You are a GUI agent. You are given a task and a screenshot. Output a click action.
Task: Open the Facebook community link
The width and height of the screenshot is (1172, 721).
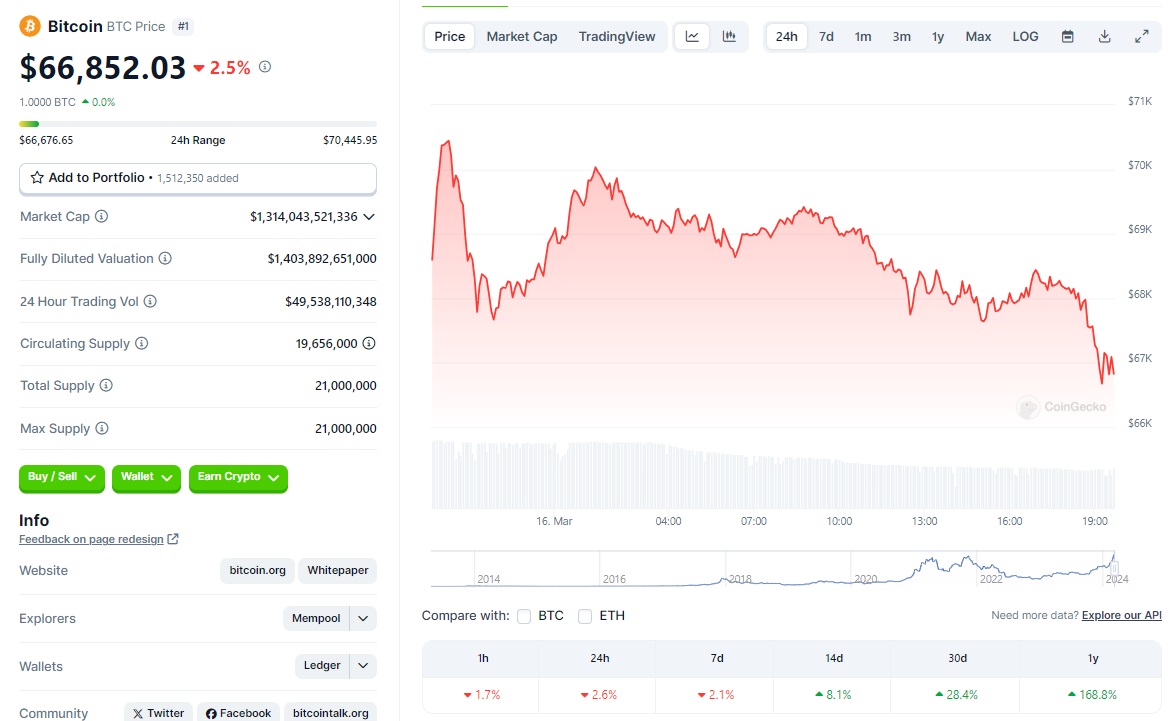tap(238, 713)
